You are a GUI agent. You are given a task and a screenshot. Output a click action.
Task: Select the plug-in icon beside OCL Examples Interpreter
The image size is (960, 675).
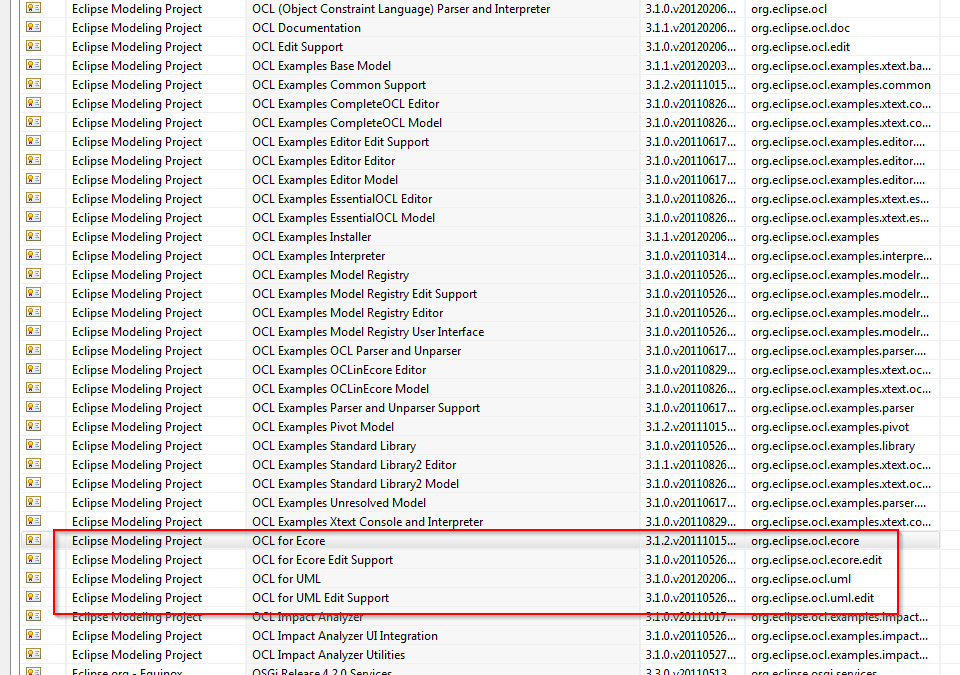pos(34,255)
